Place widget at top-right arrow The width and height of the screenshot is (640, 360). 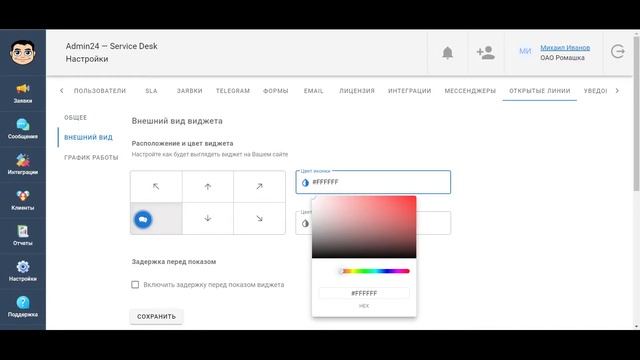tap(260, 187)
